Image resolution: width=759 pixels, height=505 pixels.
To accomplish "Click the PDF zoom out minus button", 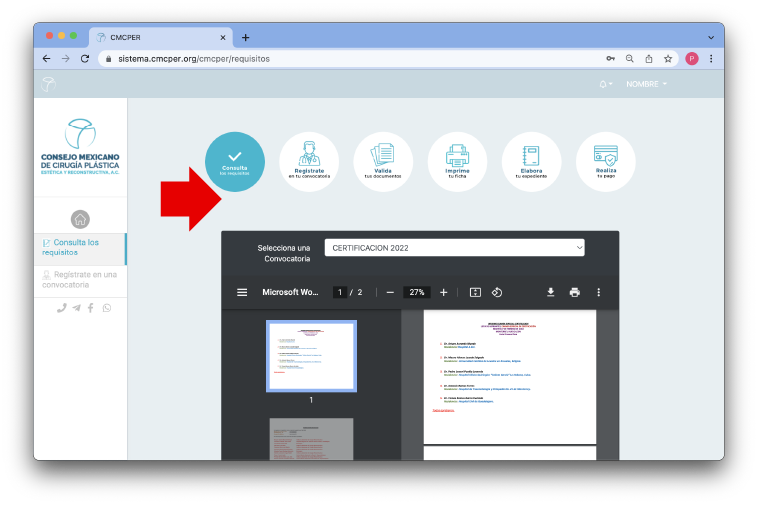I will (x=390, y=292).
